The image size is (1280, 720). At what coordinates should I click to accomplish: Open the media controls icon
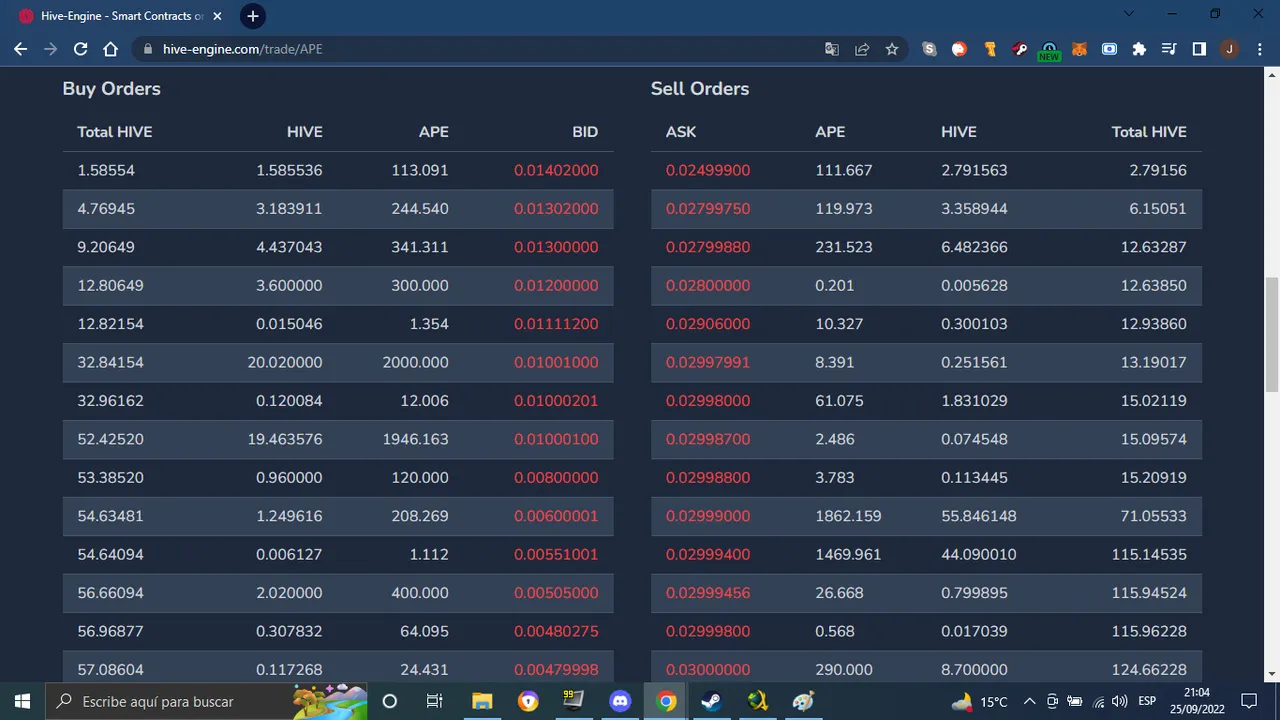coord(1169,49)
